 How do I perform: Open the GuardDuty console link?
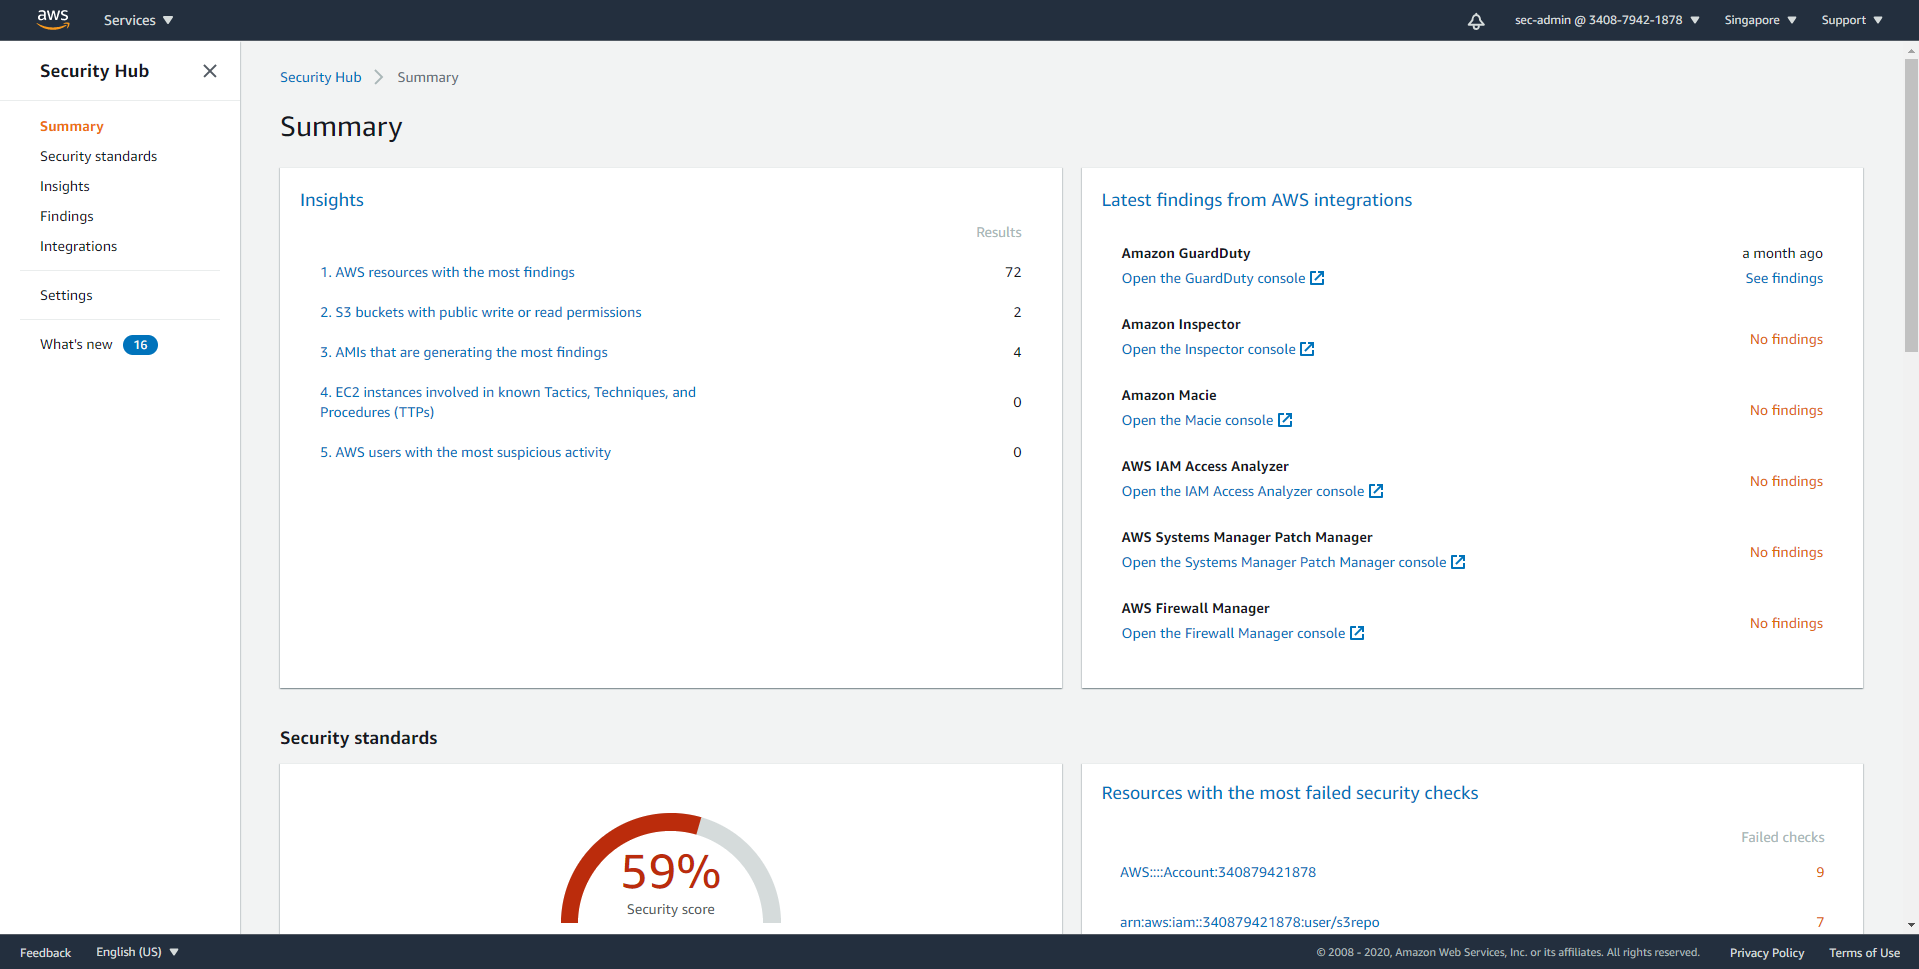coord(1213,278)
